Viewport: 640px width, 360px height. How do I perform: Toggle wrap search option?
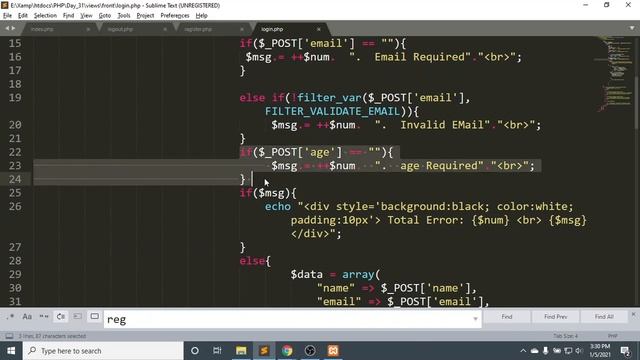coord(61,317)
